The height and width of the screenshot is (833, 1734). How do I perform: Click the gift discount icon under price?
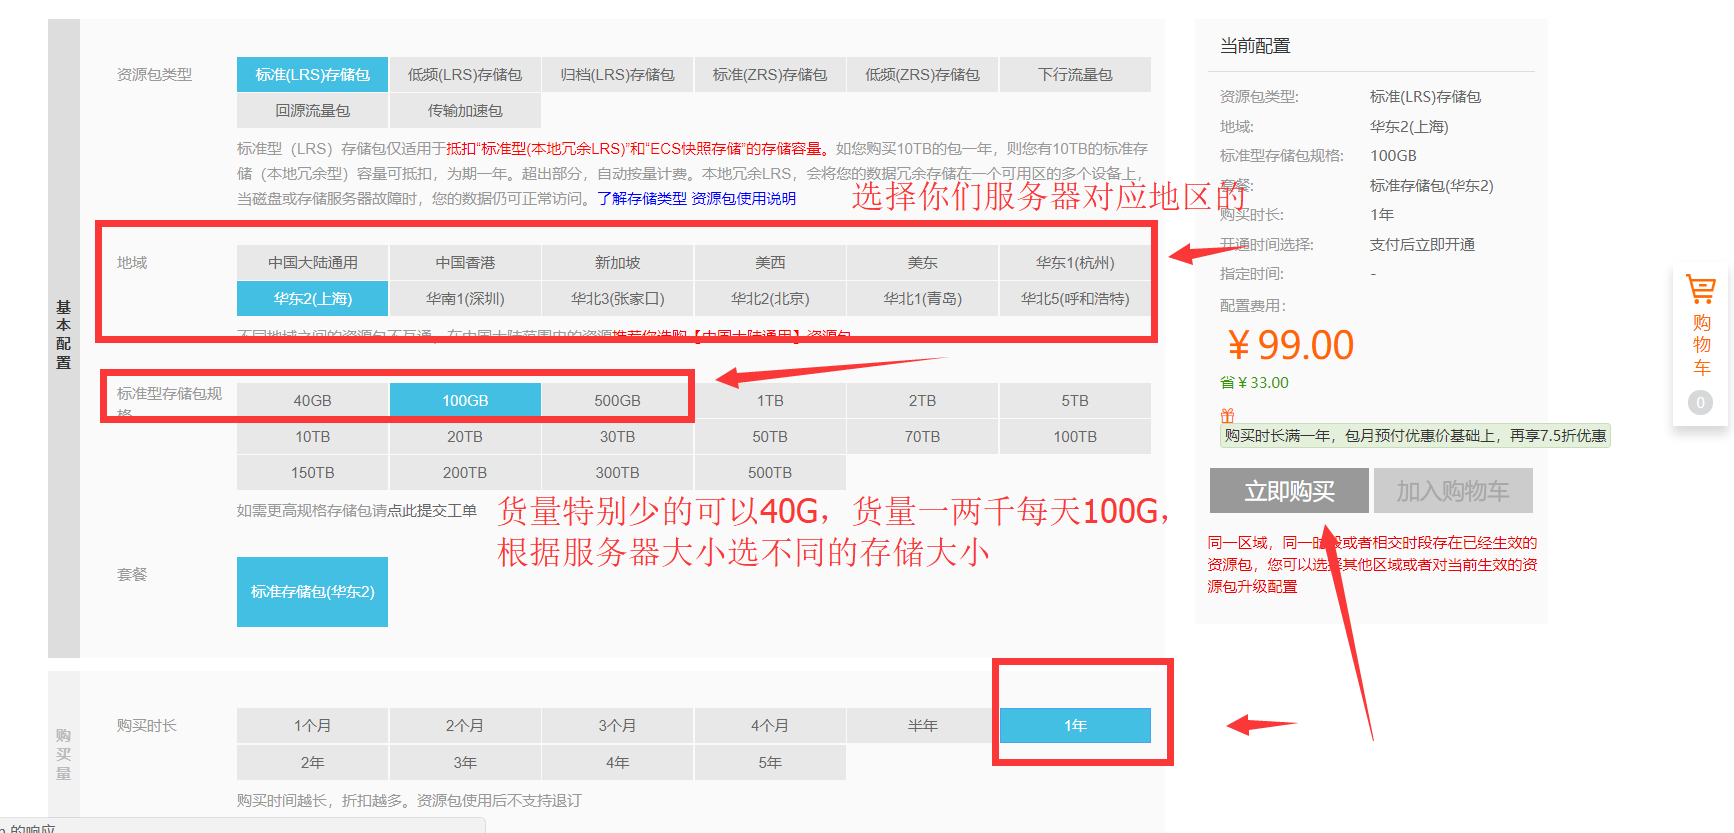click(x=1227, y=415)
